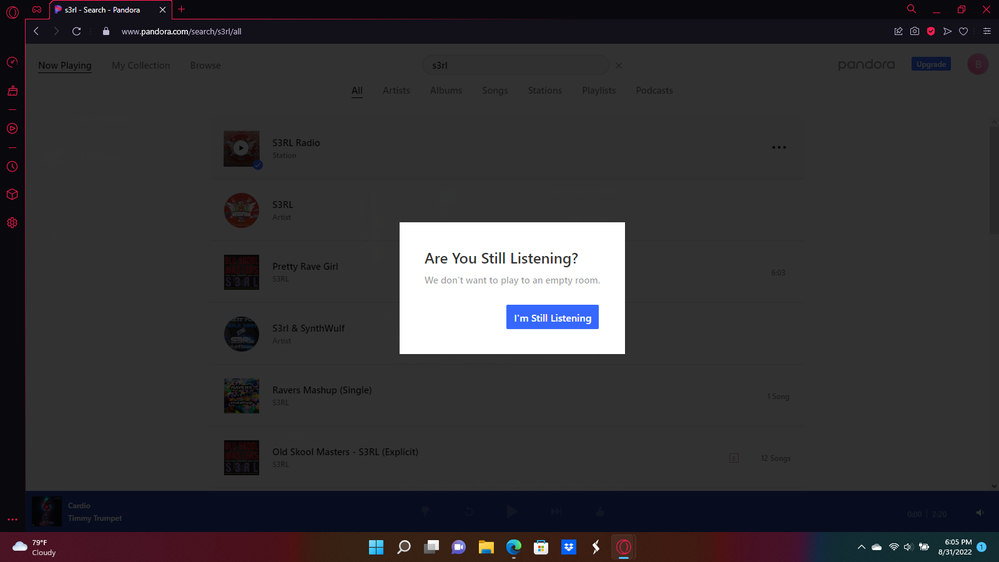
Task: Take a snapshot with the camera icon
Action: tap(914, 31)
